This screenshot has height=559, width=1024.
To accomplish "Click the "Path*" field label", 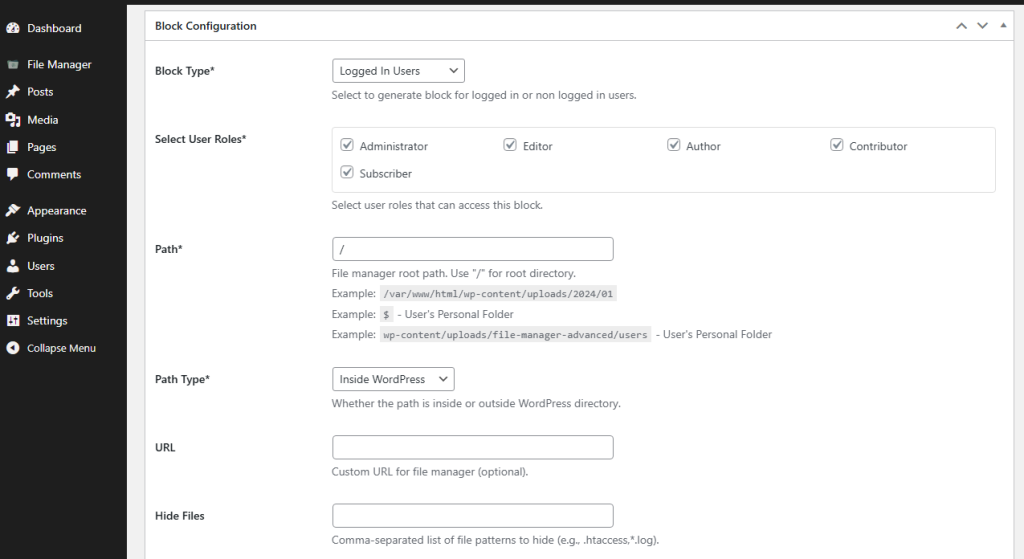I will (168, 249).
